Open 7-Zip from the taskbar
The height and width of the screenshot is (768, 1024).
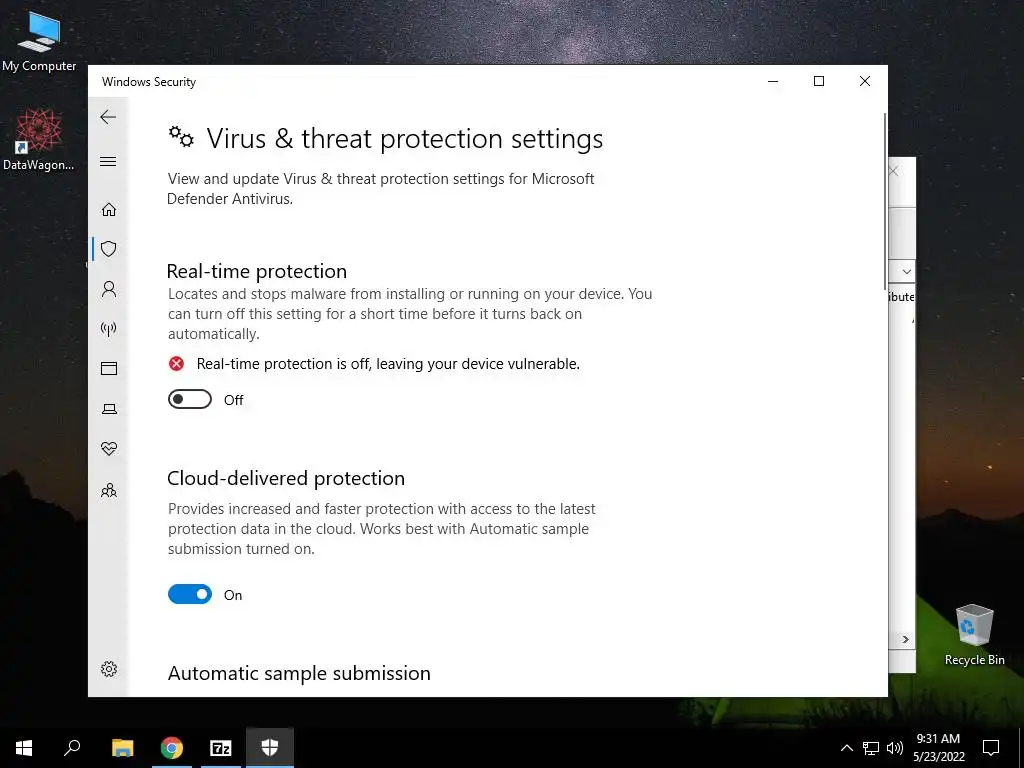tap(221, 748)
